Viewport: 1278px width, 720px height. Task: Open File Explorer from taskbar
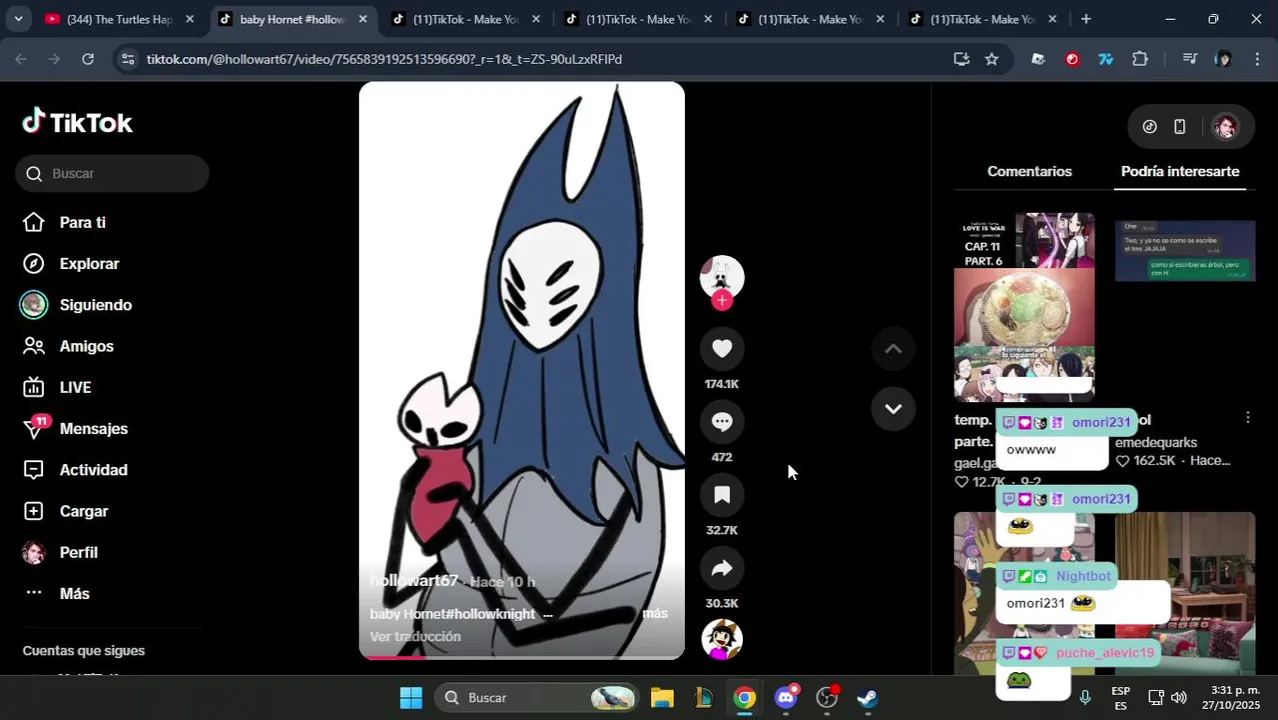pyautogui.click(x=662, y=698)
